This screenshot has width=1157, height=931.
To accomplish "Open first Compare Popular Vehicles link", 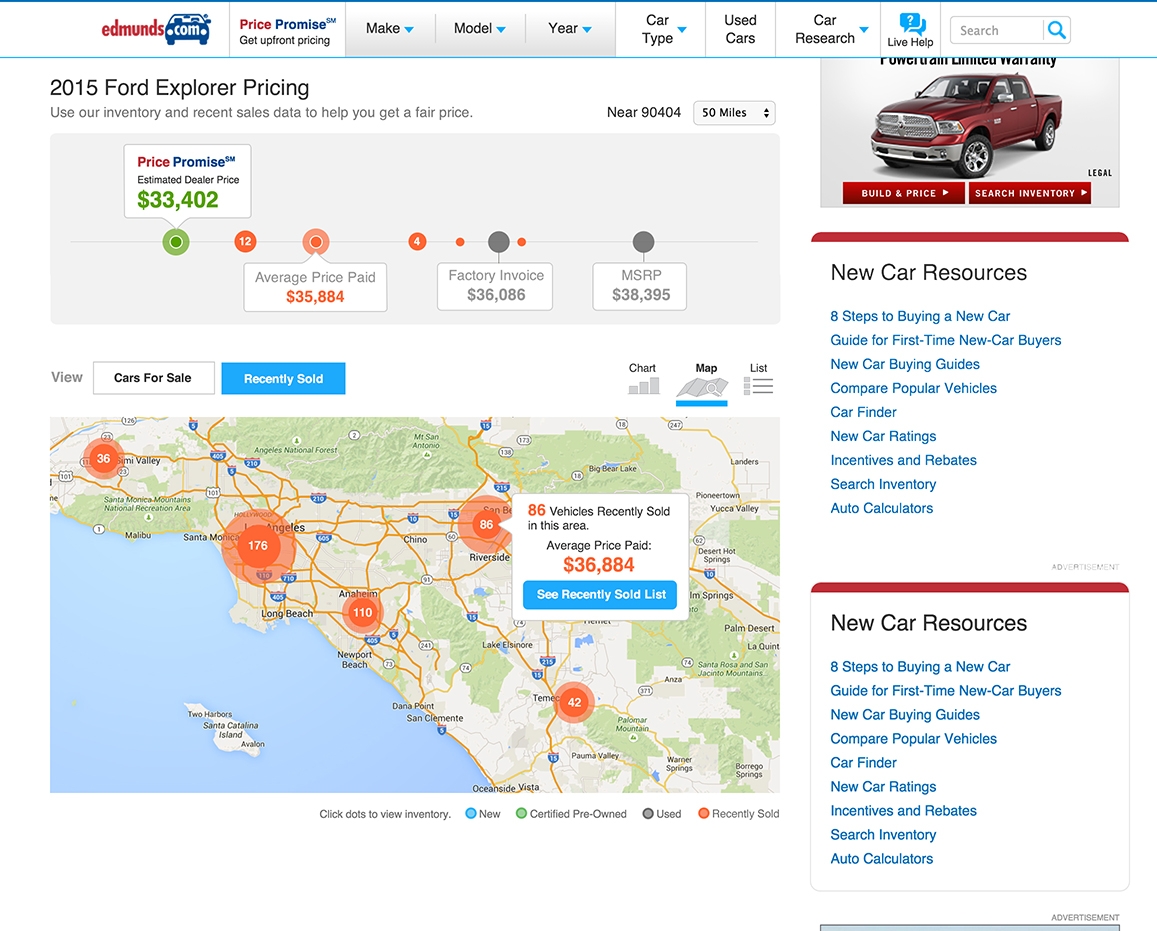I will pos(913,388).
